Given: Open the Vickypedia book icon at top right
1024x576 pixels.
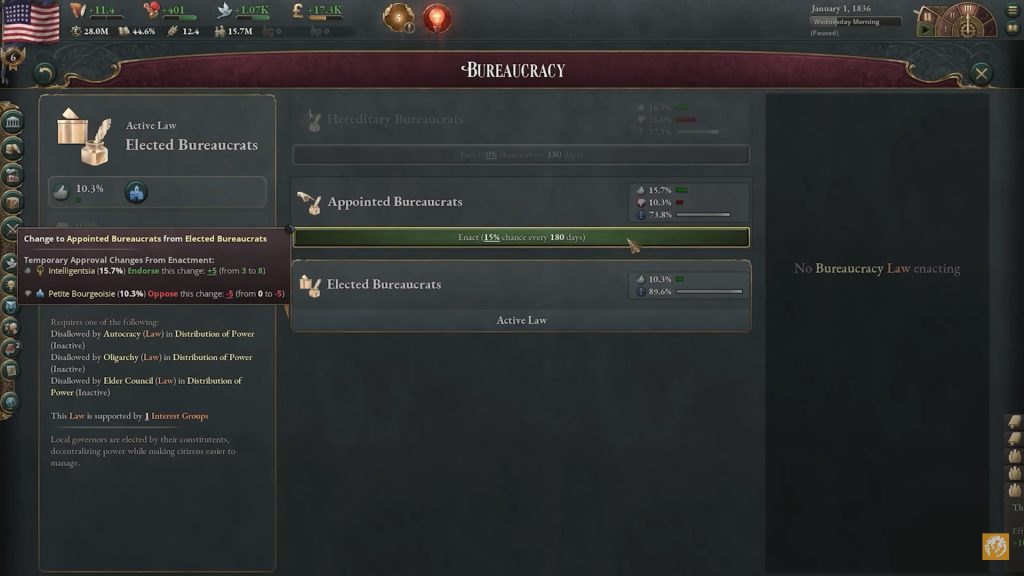Looking at the screenshot, I should point(1013,27).
